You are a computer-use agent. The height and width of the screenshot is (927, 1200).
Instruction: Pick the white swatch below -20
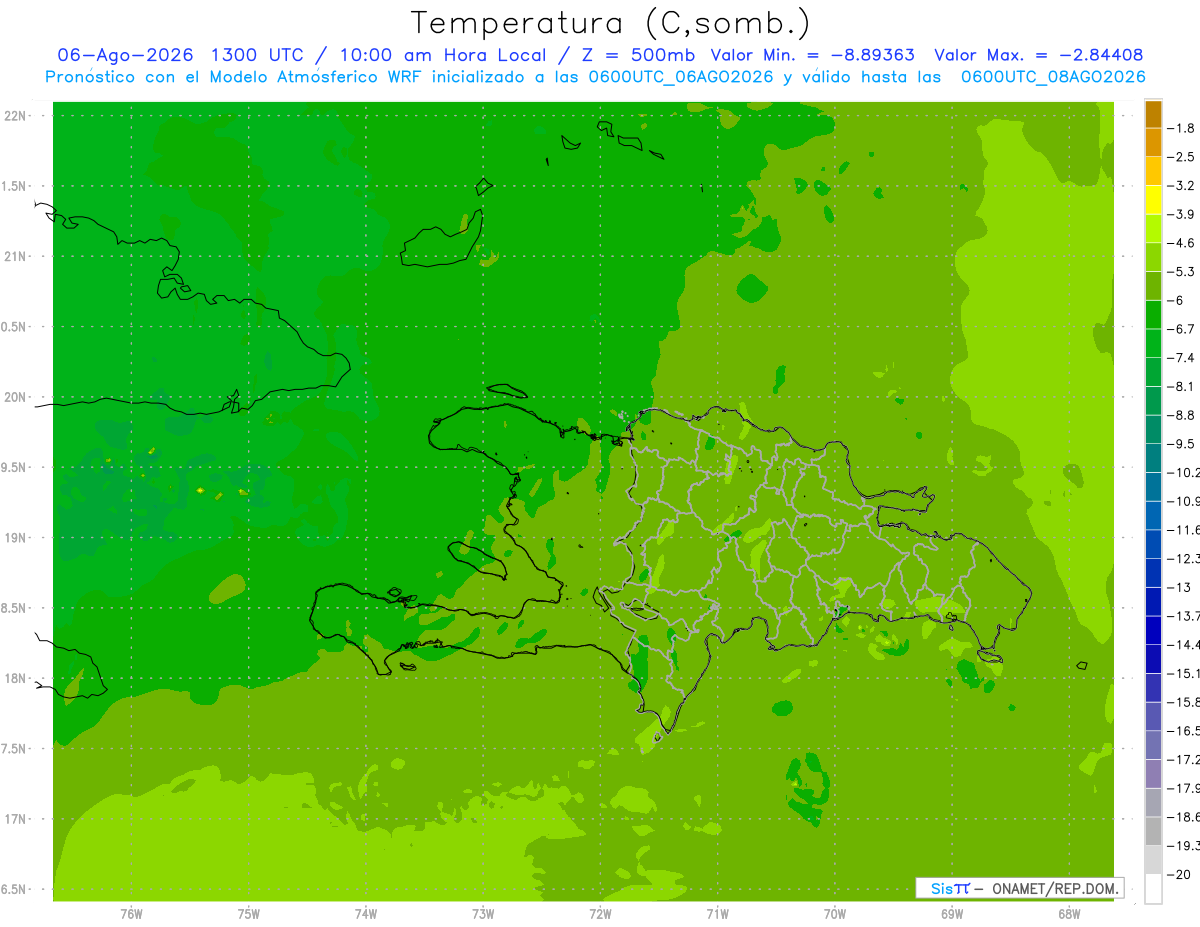pos(1153,889)
